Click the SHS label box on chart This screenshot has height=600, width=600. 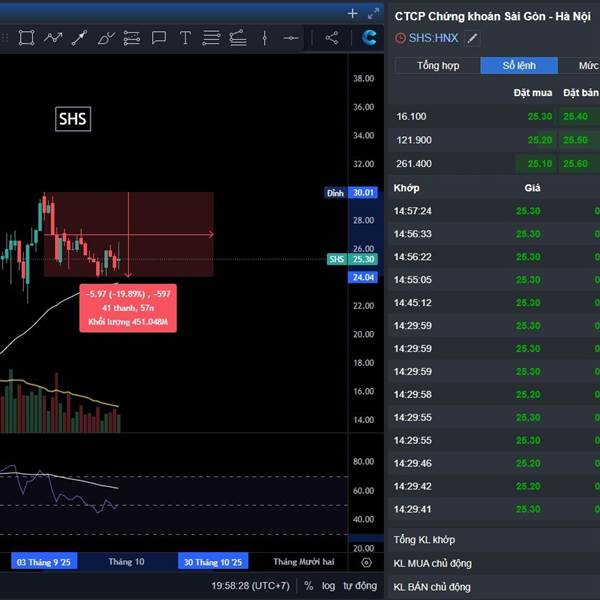[x=73, y=119]
